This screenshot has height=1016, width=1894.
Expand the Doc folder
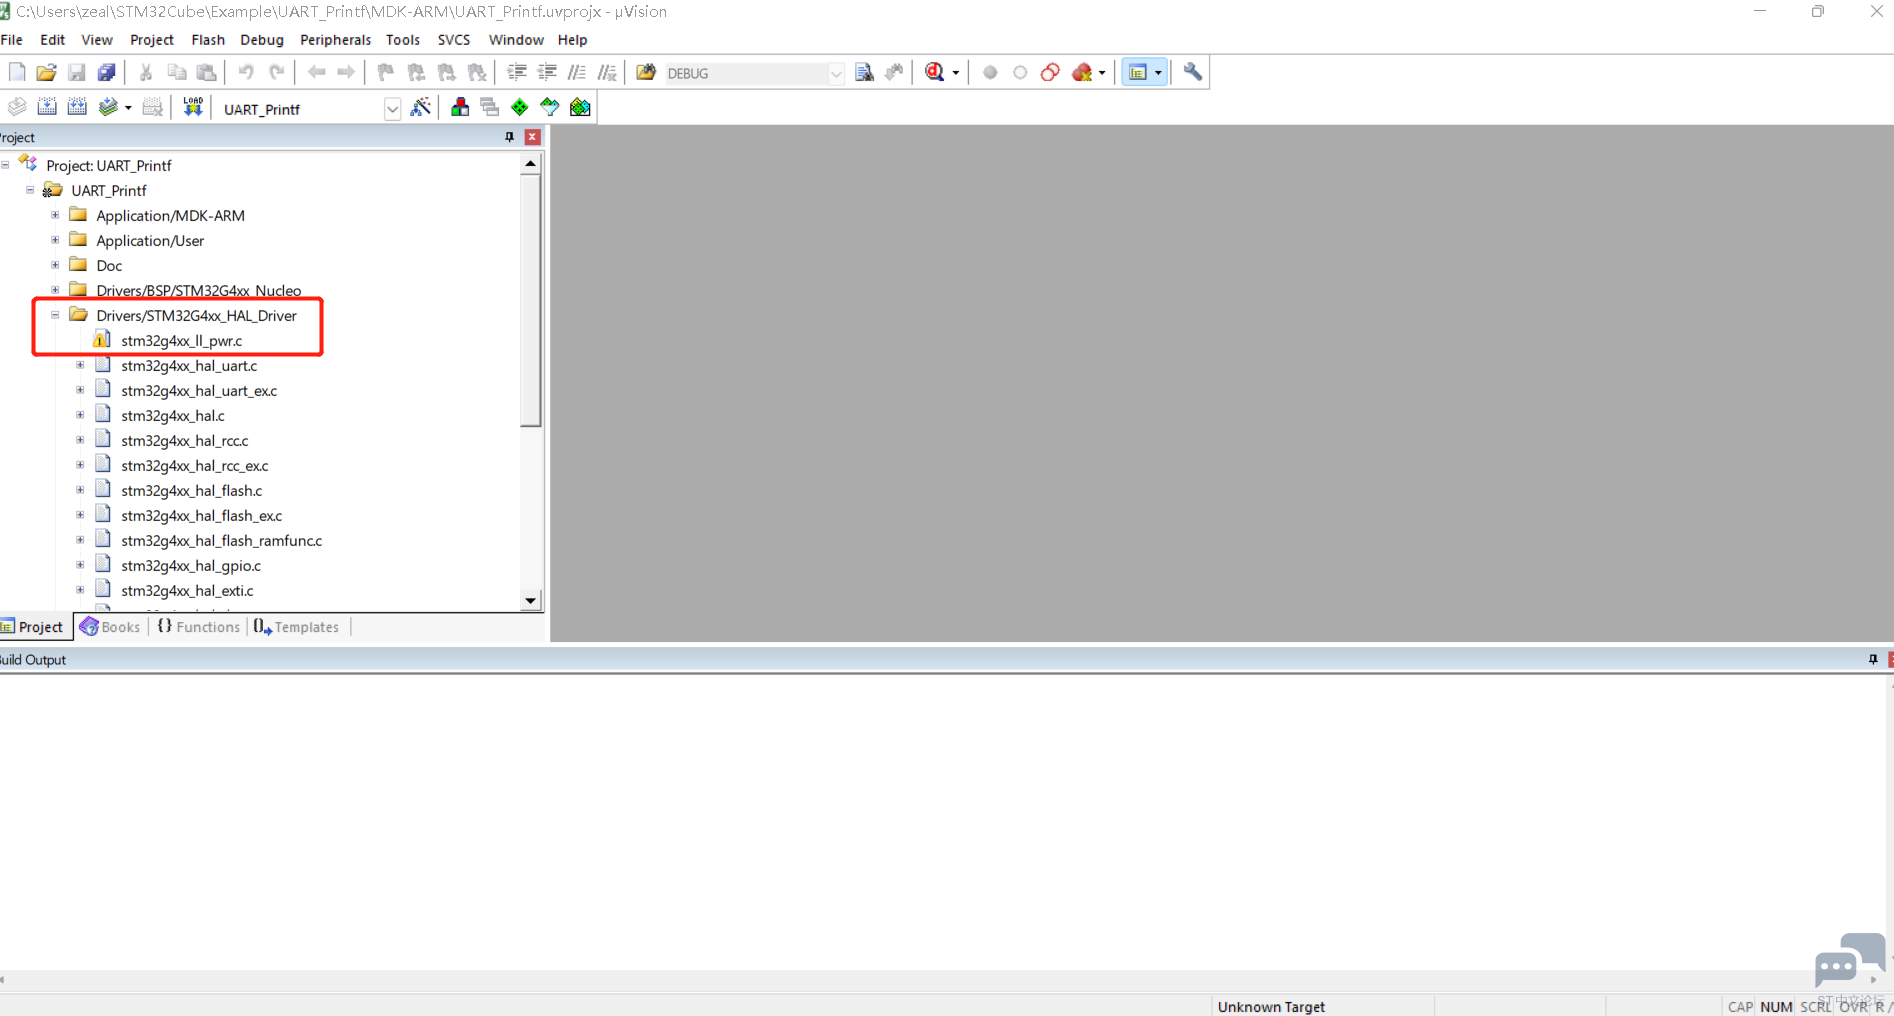55,265
